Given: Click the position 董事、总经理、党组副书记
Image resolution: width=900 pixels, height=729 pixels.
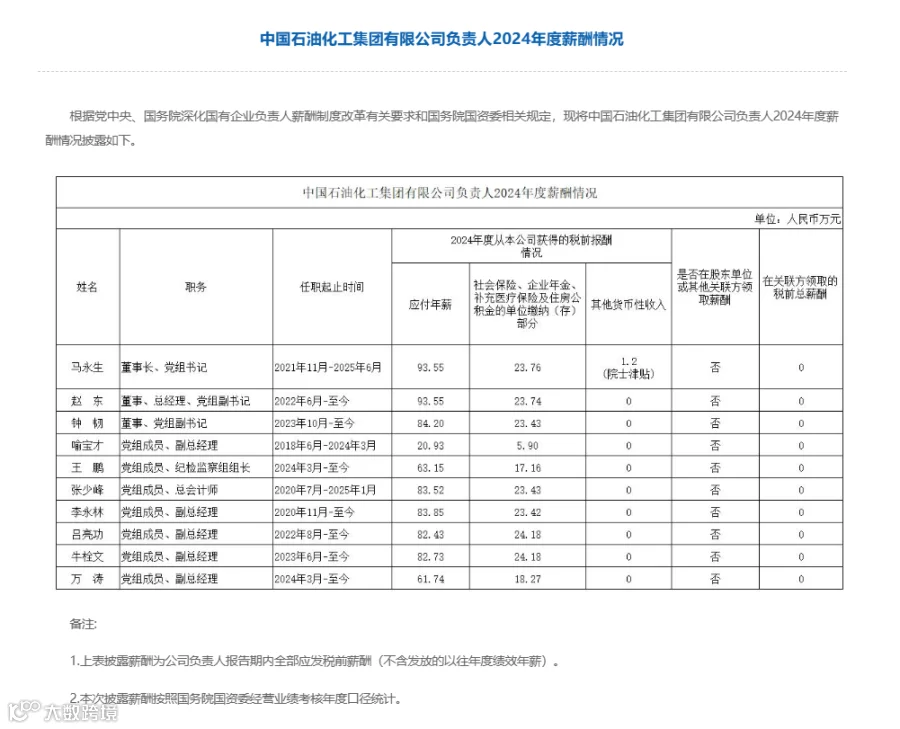Looking at the screenshot, I should pyautogui.click(x=185, y=401).
